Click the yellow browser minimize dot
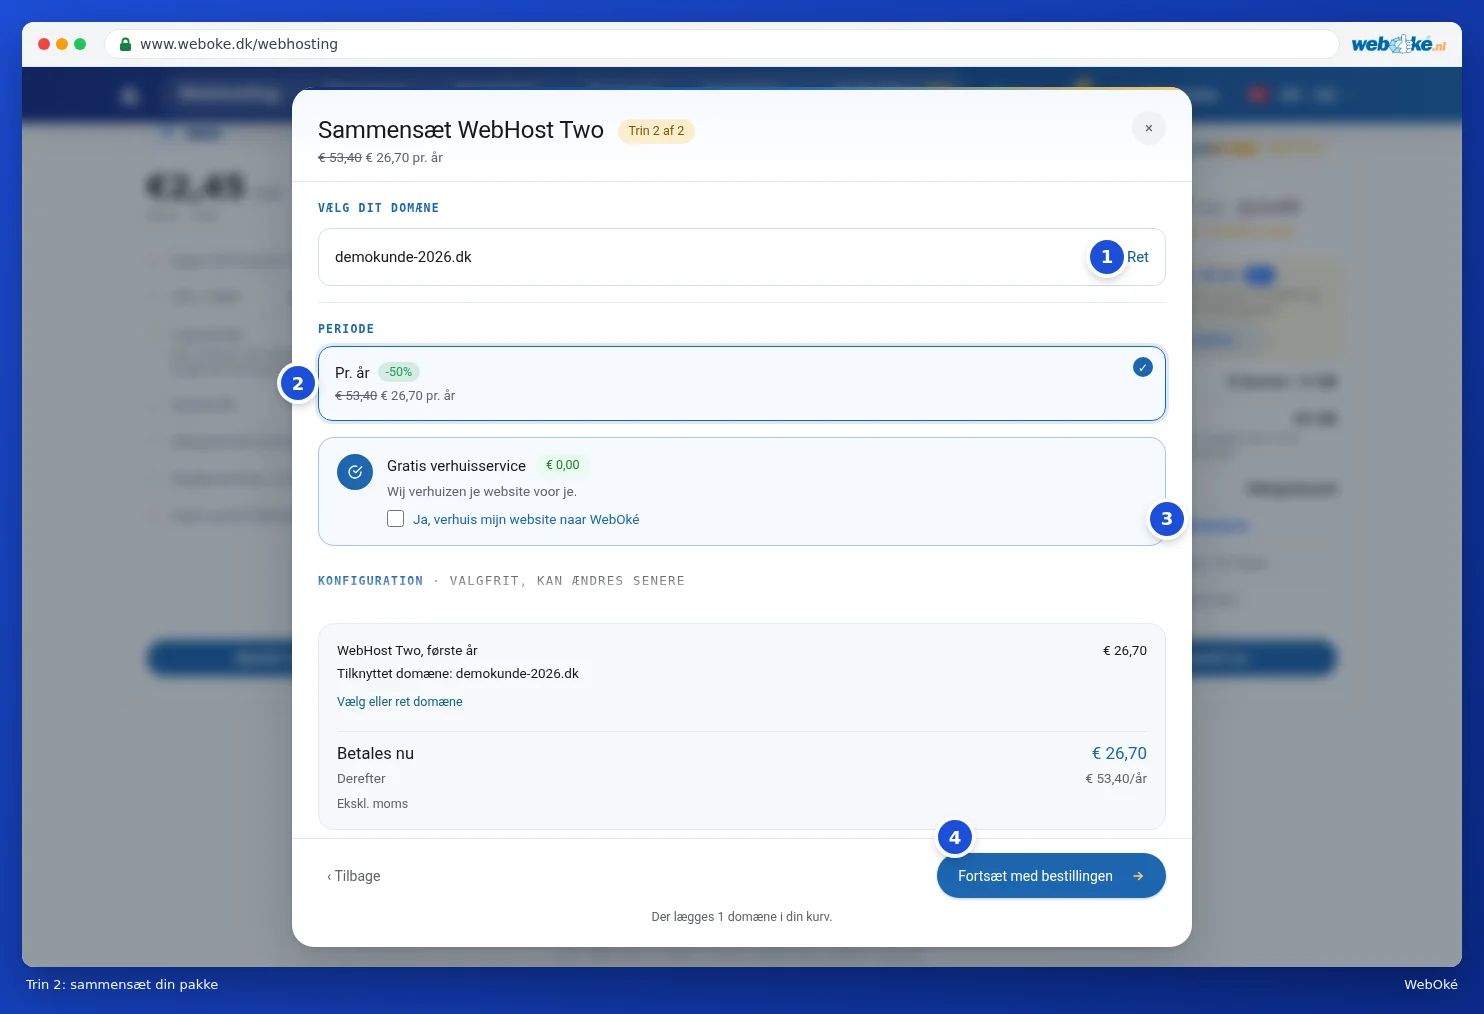This screenshot has height=1014, width=1484. pos(62,44)
